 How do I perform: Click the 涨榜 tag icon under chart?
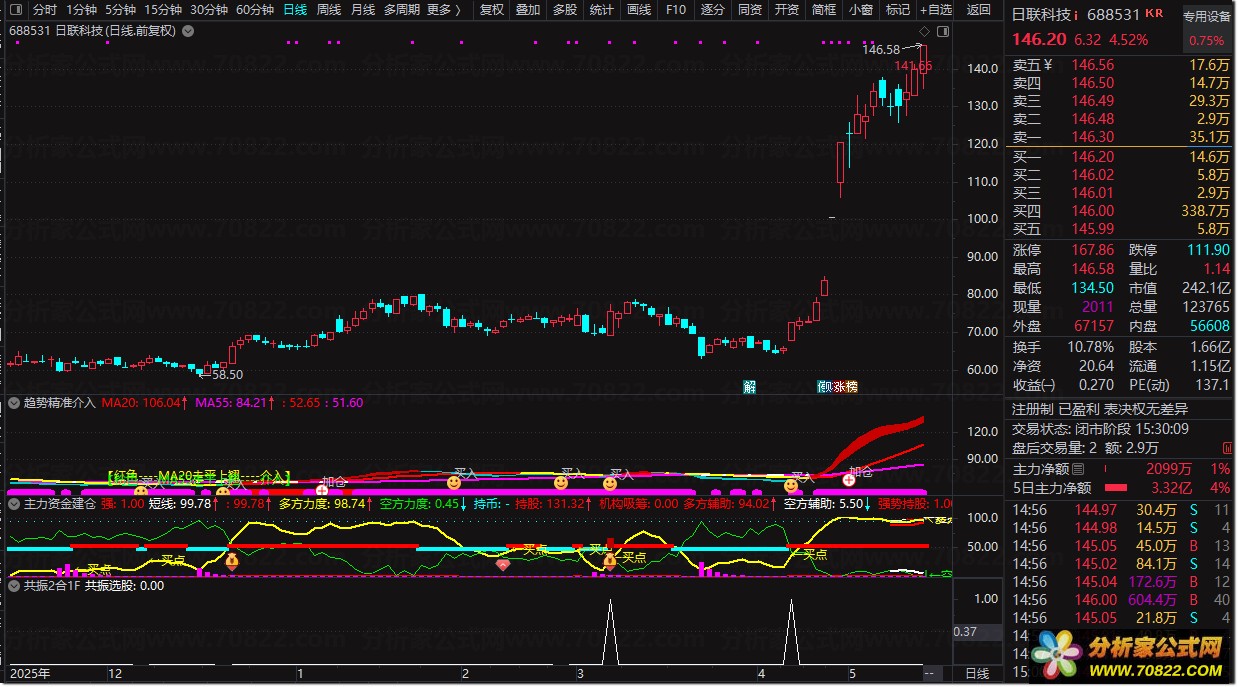point(845,387)
